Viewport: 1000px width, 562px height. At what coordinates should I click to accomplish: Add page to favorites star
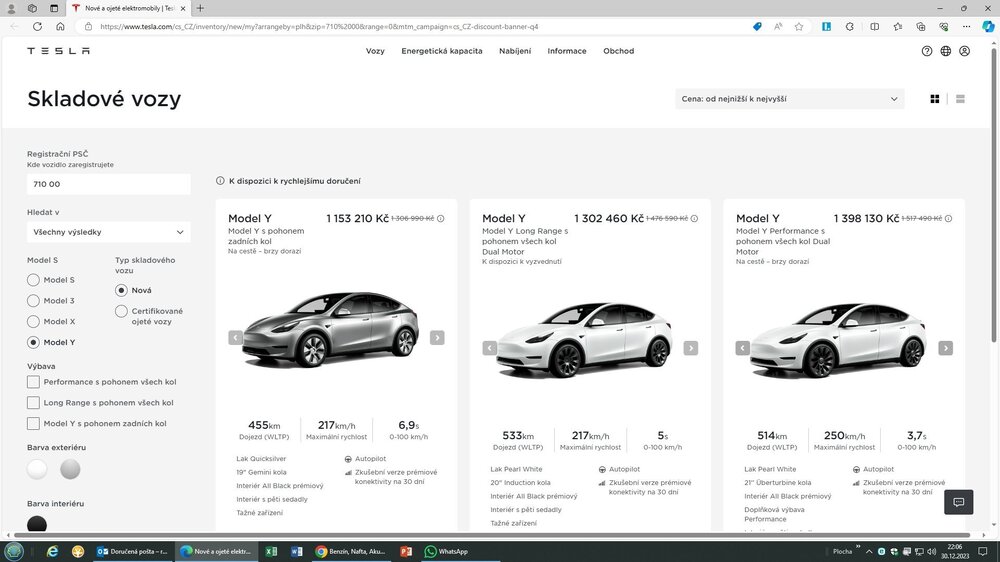click(x=798, y=27)
